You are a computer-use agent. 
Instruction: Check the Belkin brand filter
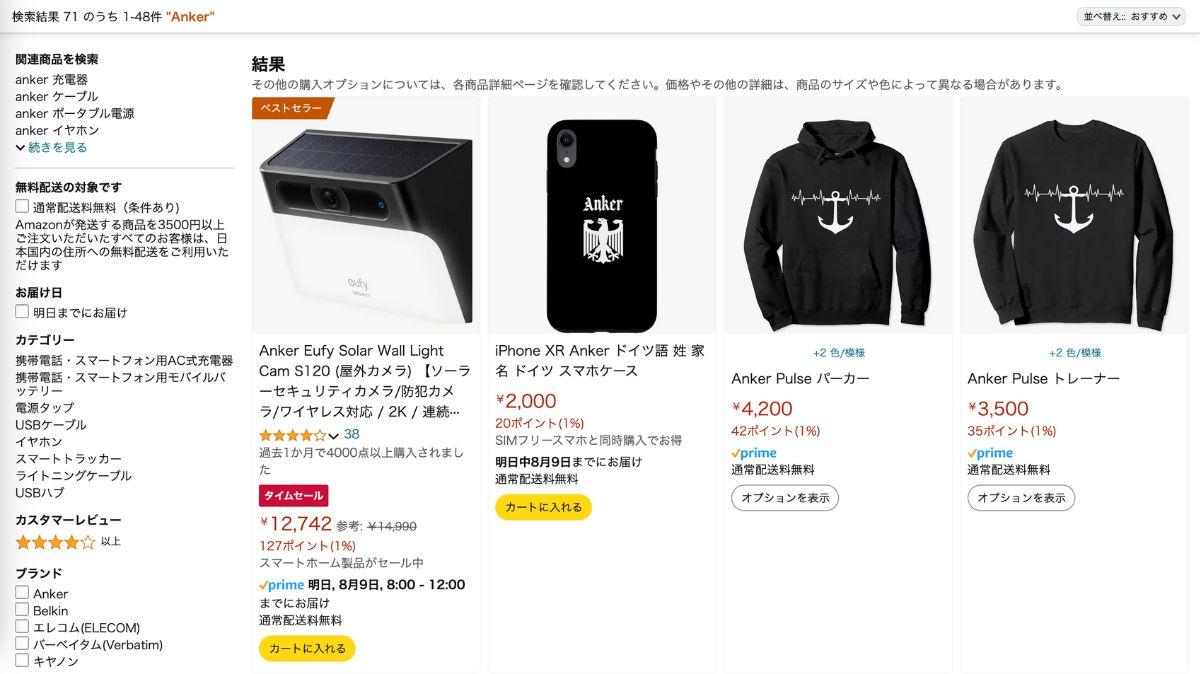point(22,610)
